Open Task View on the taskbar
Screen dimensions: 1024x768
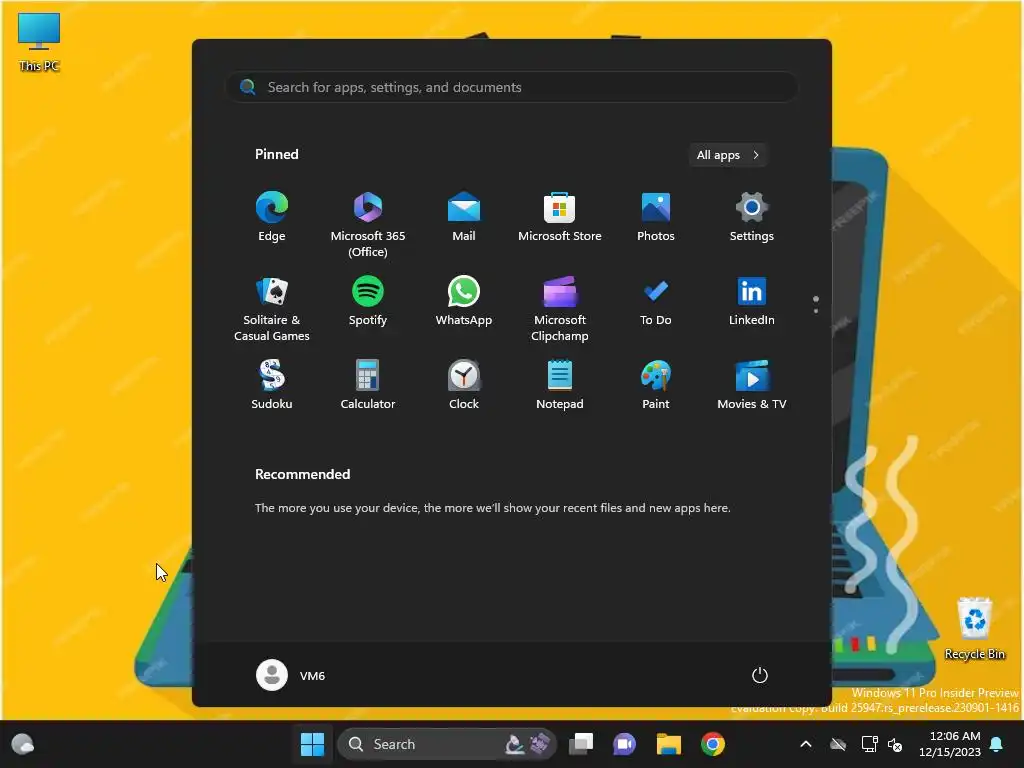(581, 744)
